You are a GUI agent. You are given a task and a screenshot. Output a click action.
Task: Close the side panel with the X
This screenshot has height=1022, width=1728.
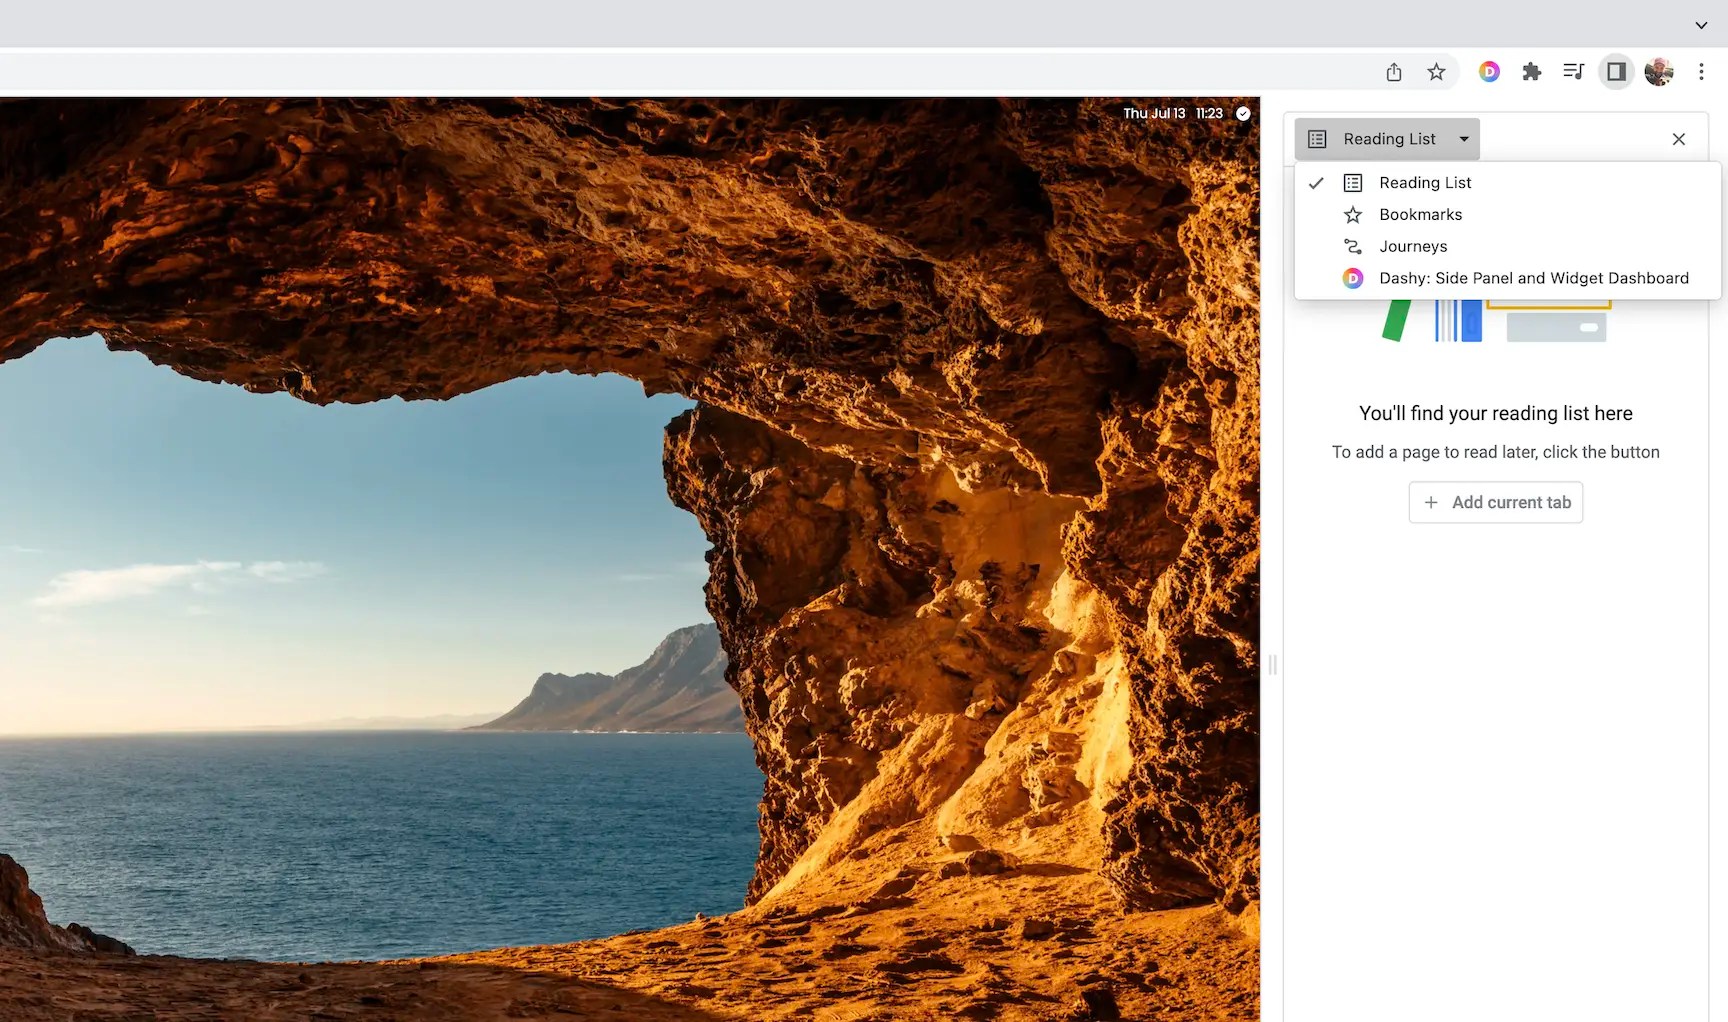[x=1679, y=139]
